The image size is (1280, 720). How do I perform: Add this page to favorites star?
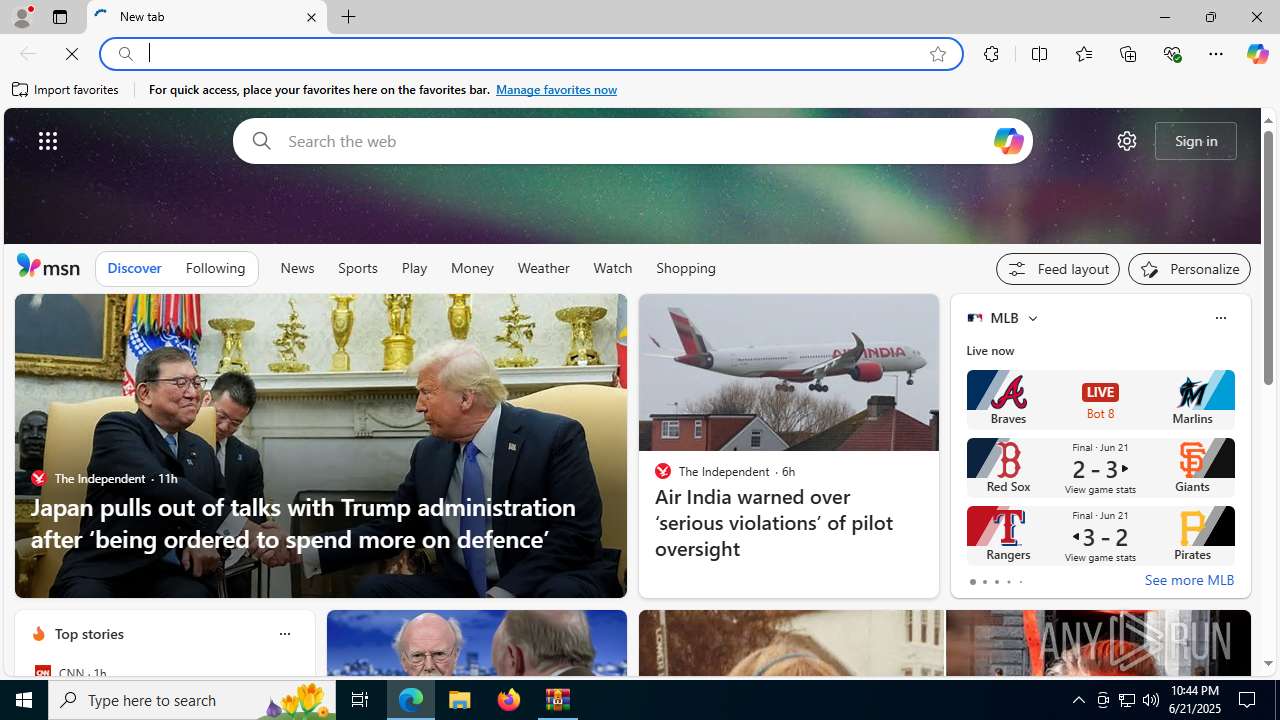(x=937, y=54)
